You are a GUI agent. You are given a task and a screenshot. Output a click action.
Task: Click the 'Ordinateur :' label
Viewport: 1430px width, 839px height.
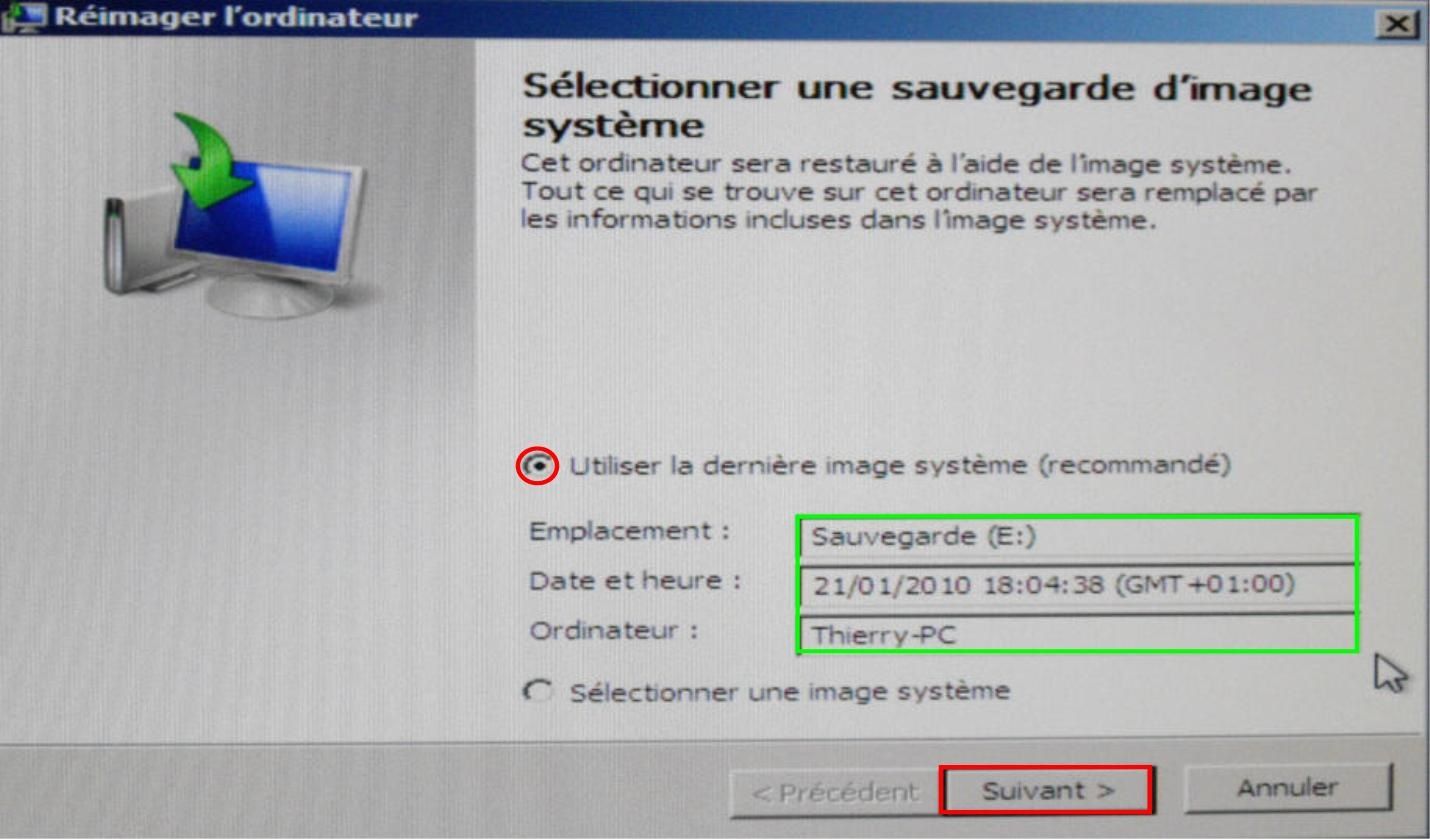point(613,631)
